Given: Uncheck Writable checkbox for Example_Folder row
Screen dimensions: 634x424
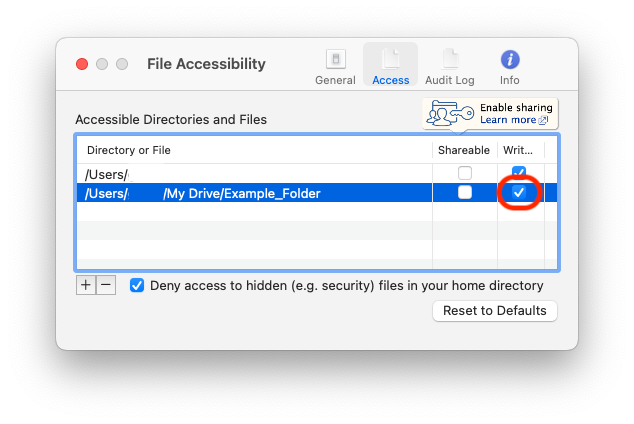Looking at the screenshot, I should click(519, 193).
